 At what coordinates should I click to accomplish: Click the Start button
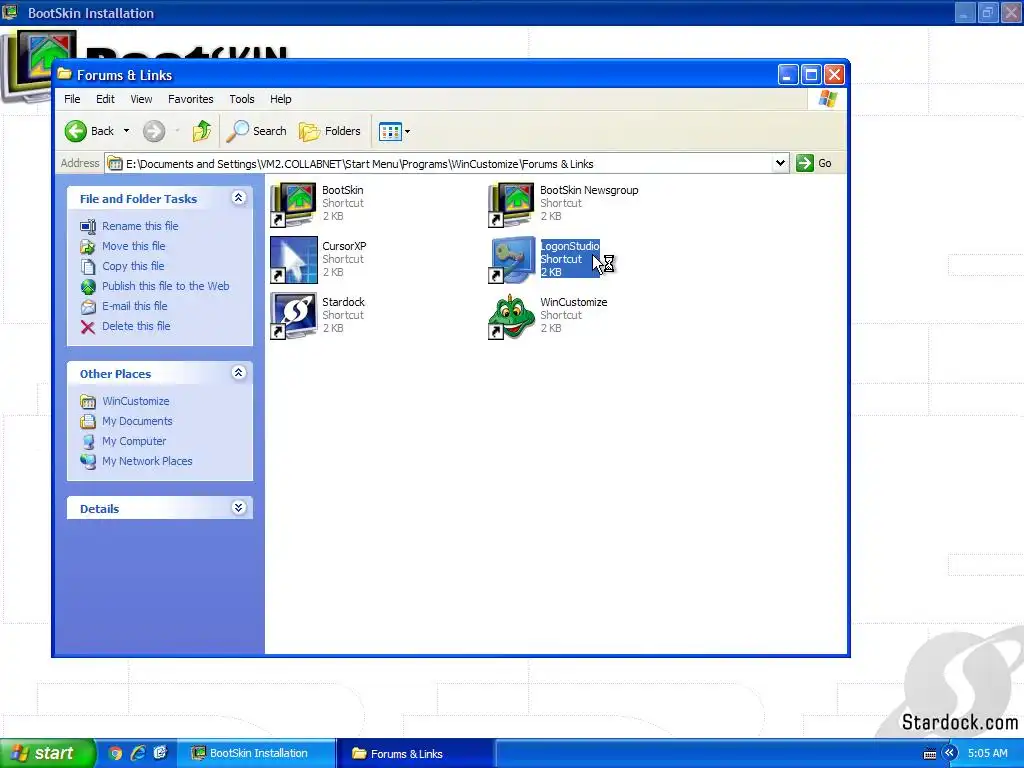point(47,753)
